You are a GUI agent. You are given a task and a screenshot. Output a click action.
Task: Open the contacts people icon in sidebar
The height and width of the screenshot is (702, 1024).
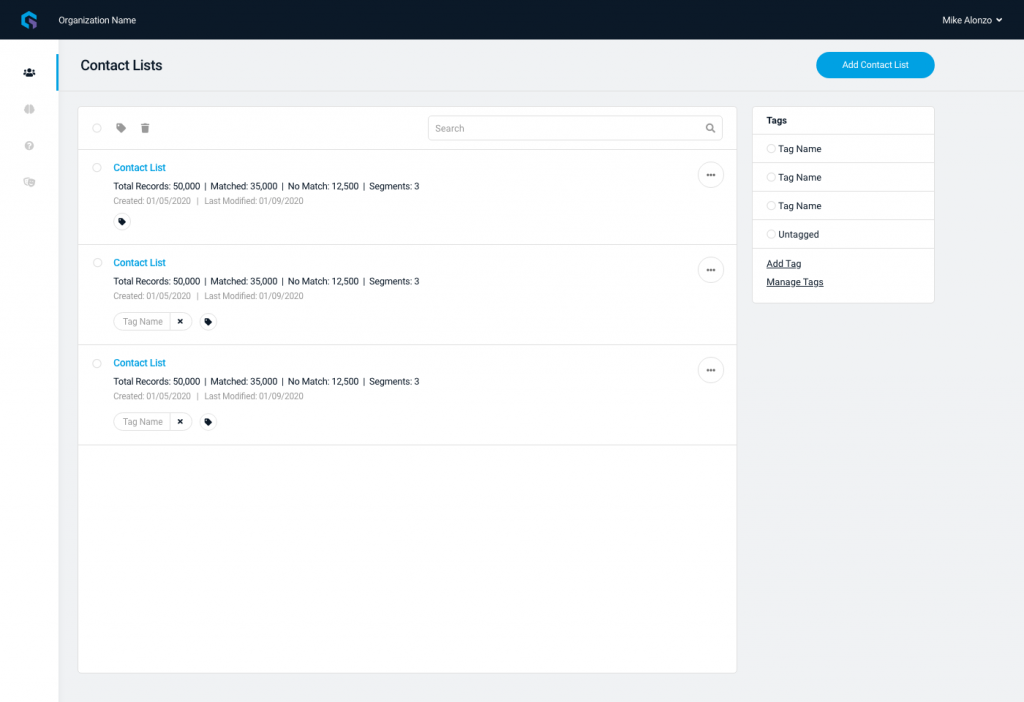click(29, 72)
